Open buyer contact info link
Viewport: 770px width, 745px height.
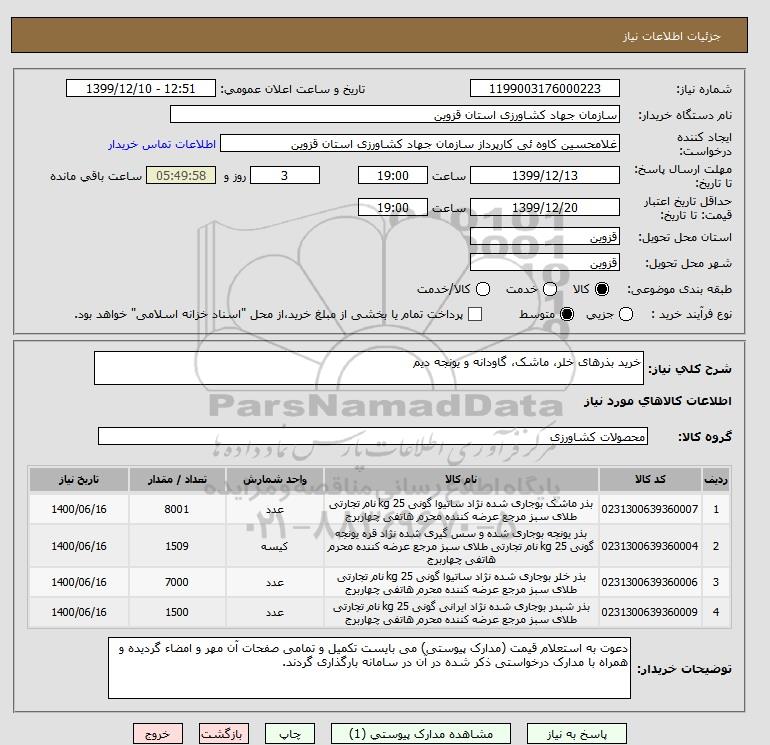point(162,144)
